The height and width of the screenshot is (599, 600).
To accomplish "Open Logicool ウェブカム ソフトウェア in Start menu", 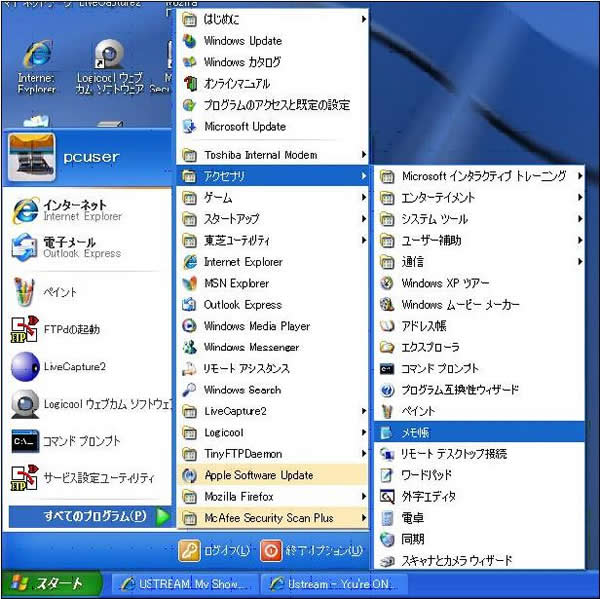I will [x=89, y=404].
